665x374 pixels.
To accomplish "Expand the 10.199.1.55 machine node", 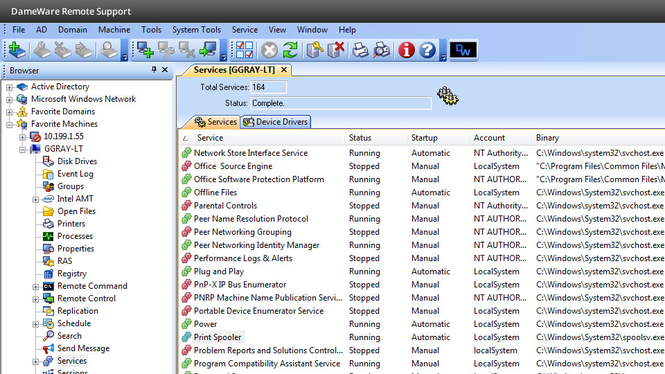I will [x=22, y=137].
